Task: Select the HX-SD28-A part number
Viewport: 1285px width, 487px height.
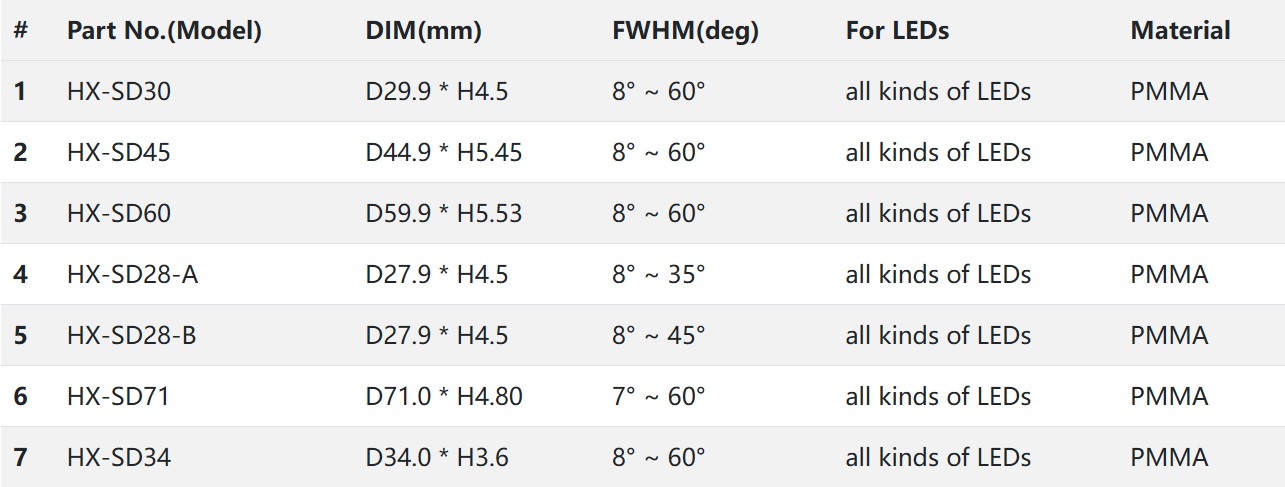Action: [x=133, y=275]
